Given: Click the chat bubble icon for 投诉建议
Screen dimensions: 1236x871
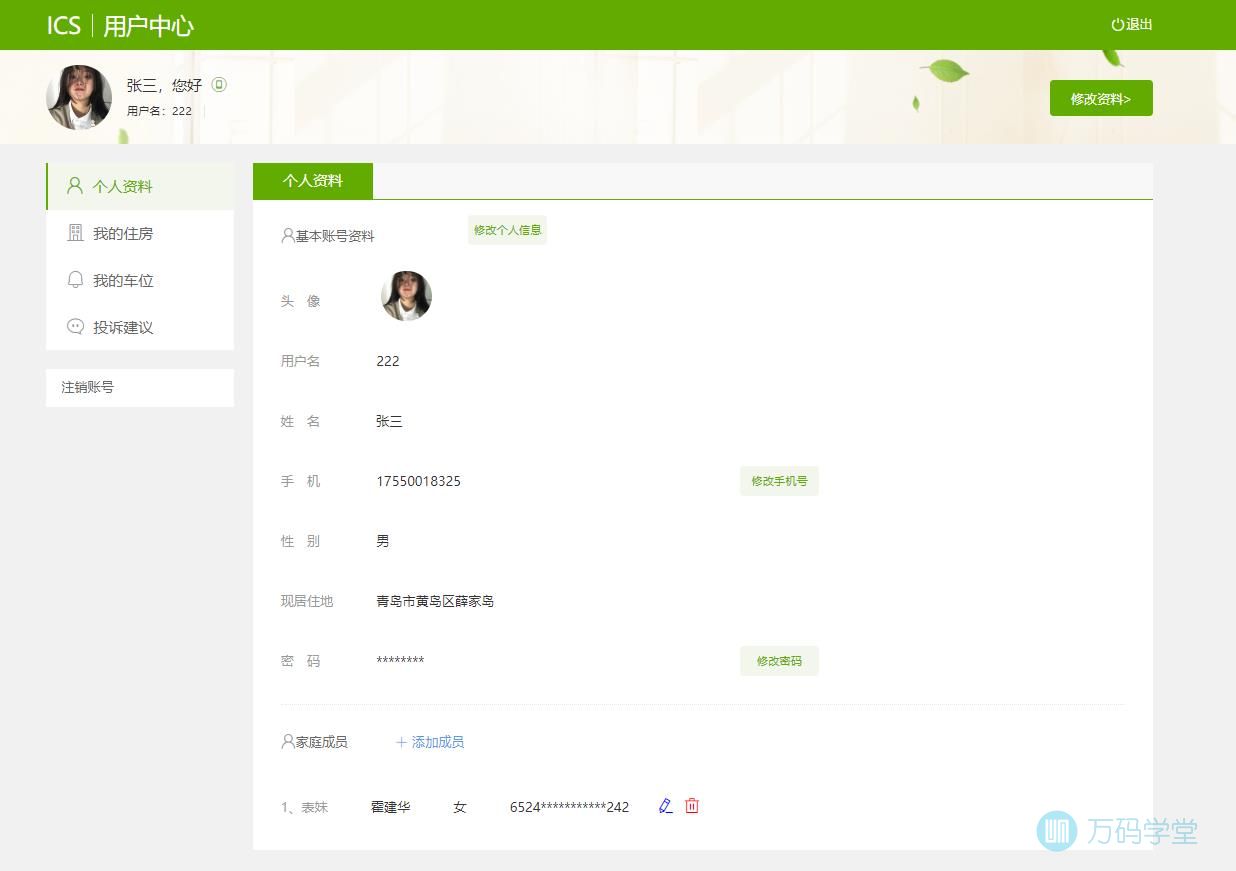Looking at the screenshot, I should coord(75,327).
